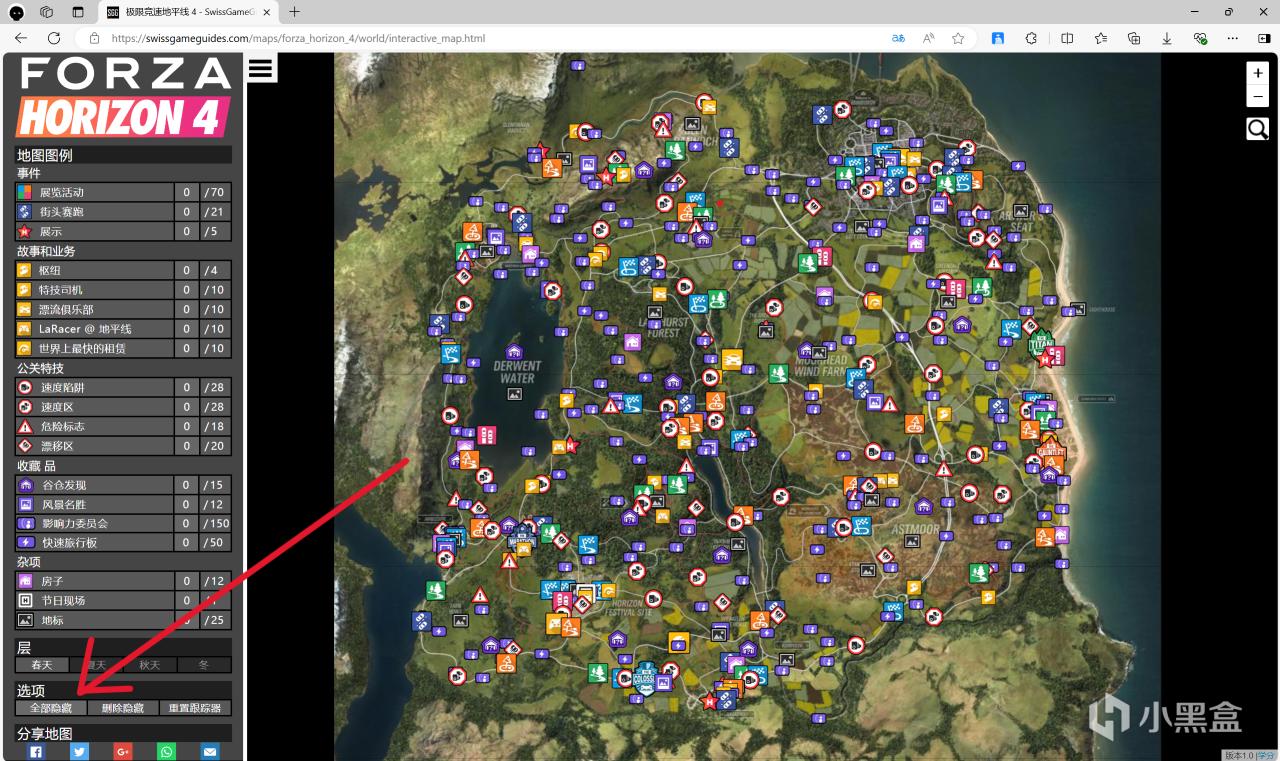Reload the page with refresh icon
The image size is (1280, 761).
(x=54, y=38)
